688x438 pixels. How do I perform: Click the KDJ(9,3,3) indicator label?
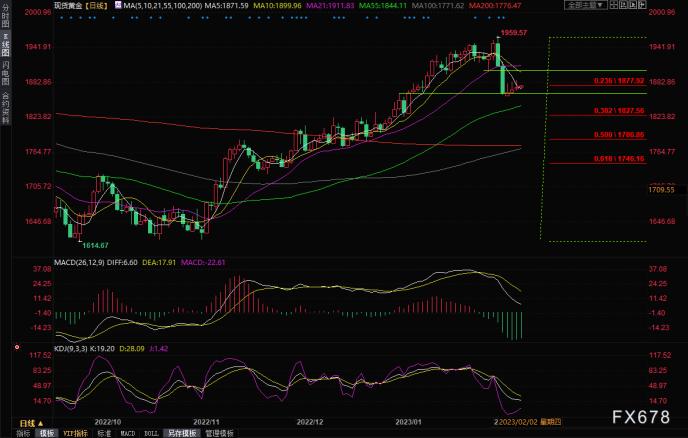[71, 348]
